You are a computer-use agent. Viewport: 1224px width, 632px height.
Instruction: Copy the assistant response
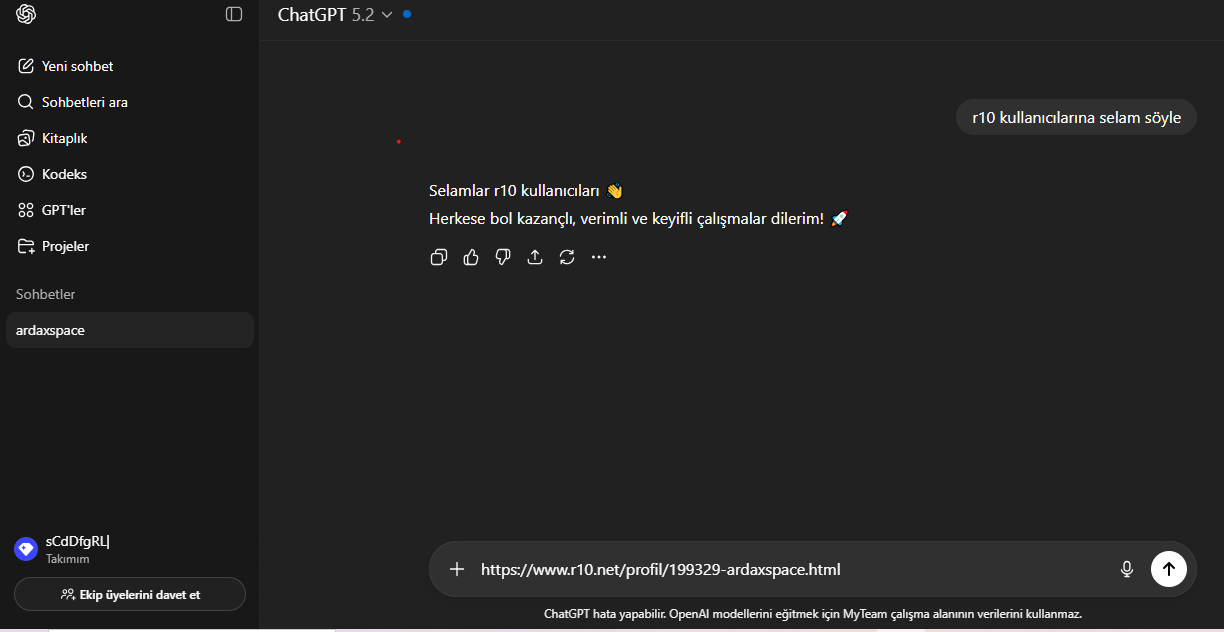click(438, 257)
